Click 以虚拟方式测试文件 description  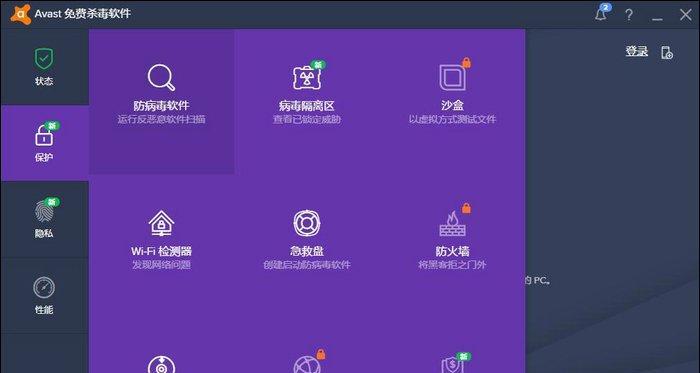point(452,120)
